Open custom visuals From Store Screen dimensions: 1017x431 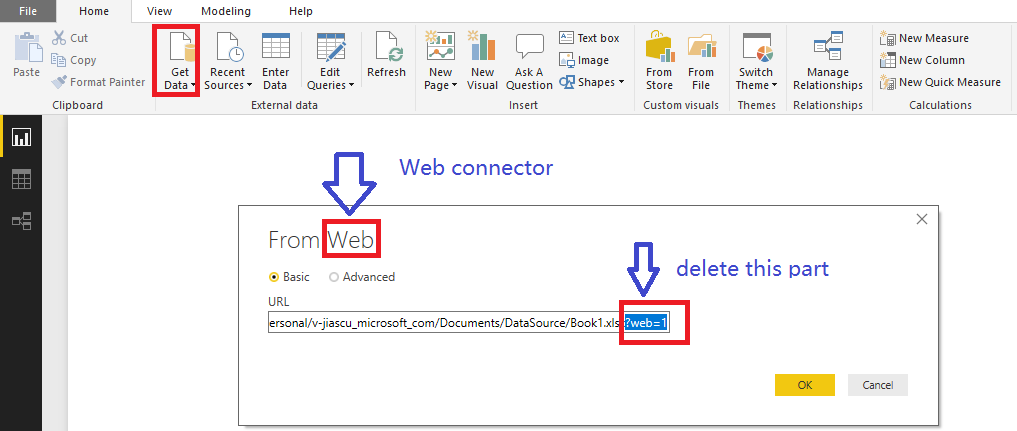[659, 60]
